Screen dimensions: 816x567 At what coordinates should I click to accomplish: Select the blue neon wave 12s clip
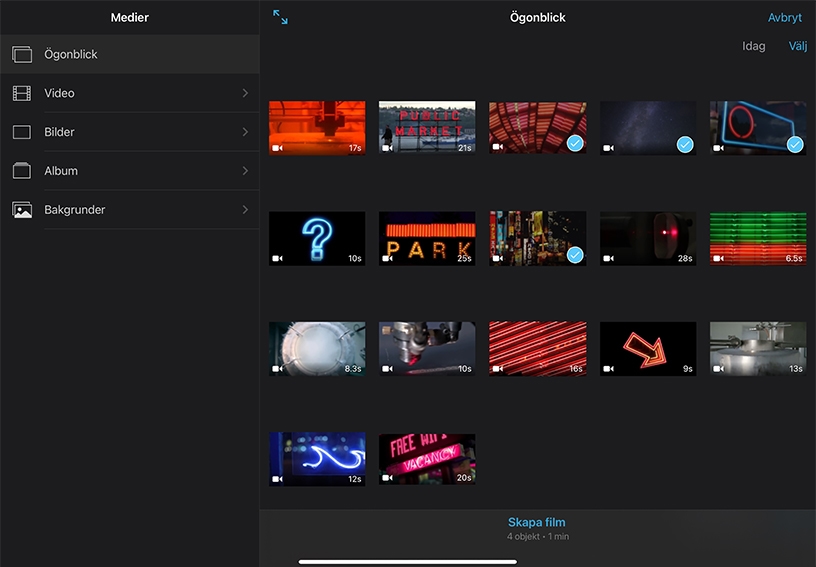click(317, 459)
